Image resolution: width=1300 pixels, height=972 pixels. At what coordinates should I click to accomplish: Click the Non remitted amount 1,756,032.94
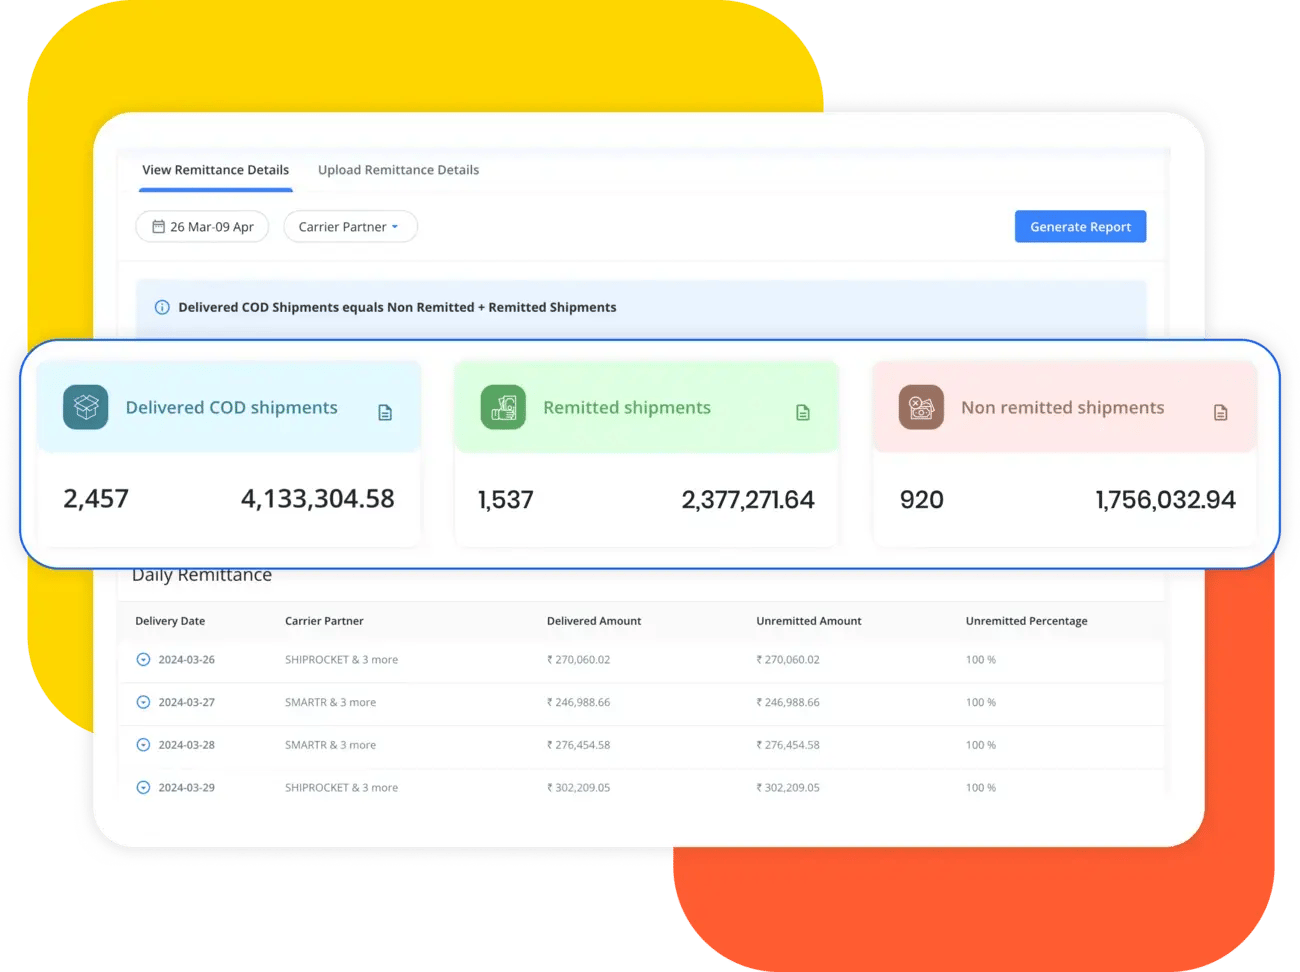[x=1166, y=500]
